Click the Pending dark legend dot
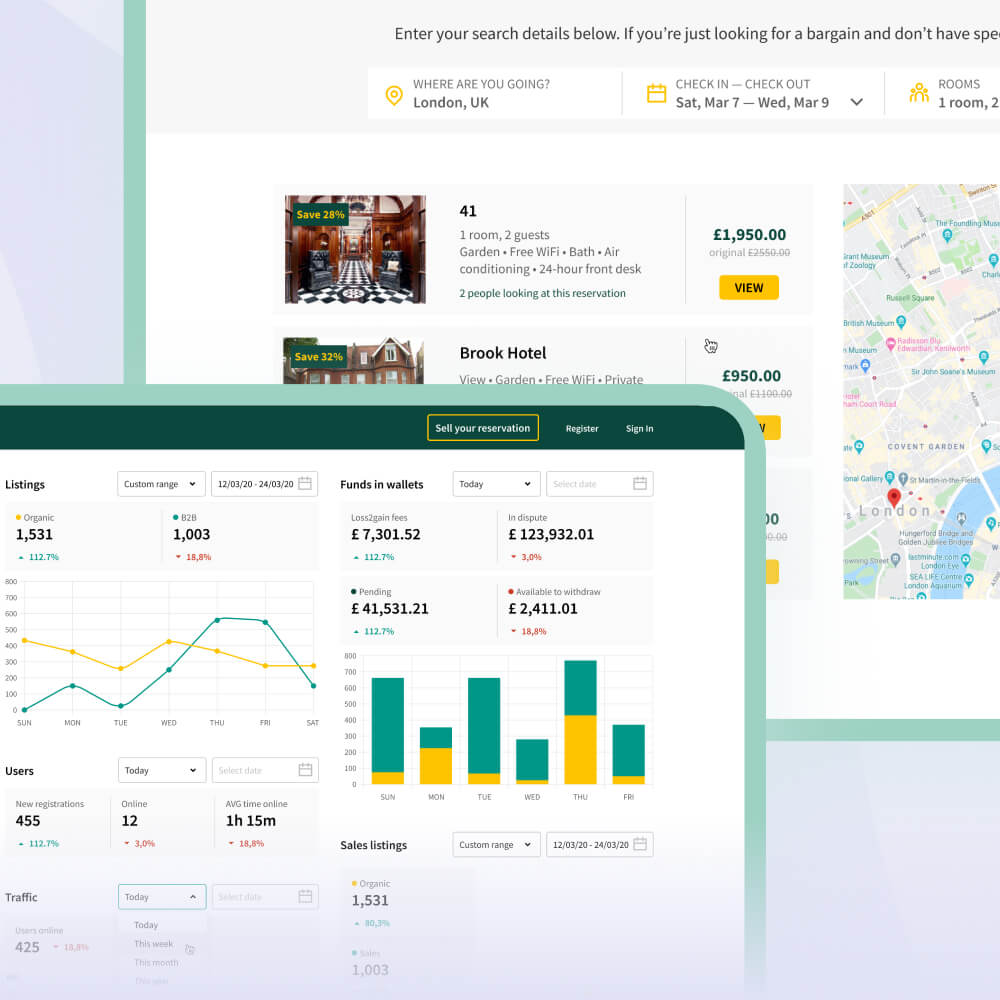The height and width of the screenshot is (1000, 1000). click(x=353, y=592)
